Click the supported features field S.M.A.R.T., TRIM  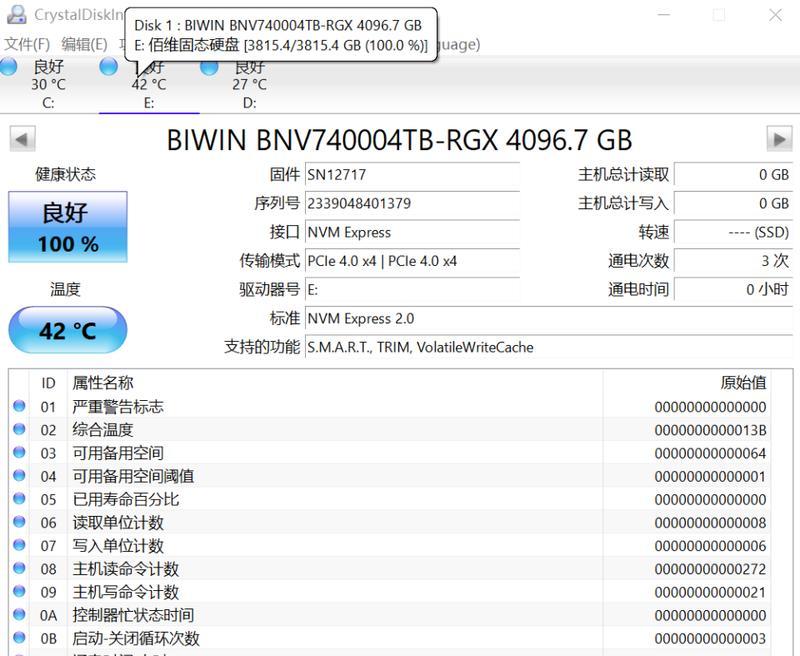pyautogui.click(x=549, y=347)
